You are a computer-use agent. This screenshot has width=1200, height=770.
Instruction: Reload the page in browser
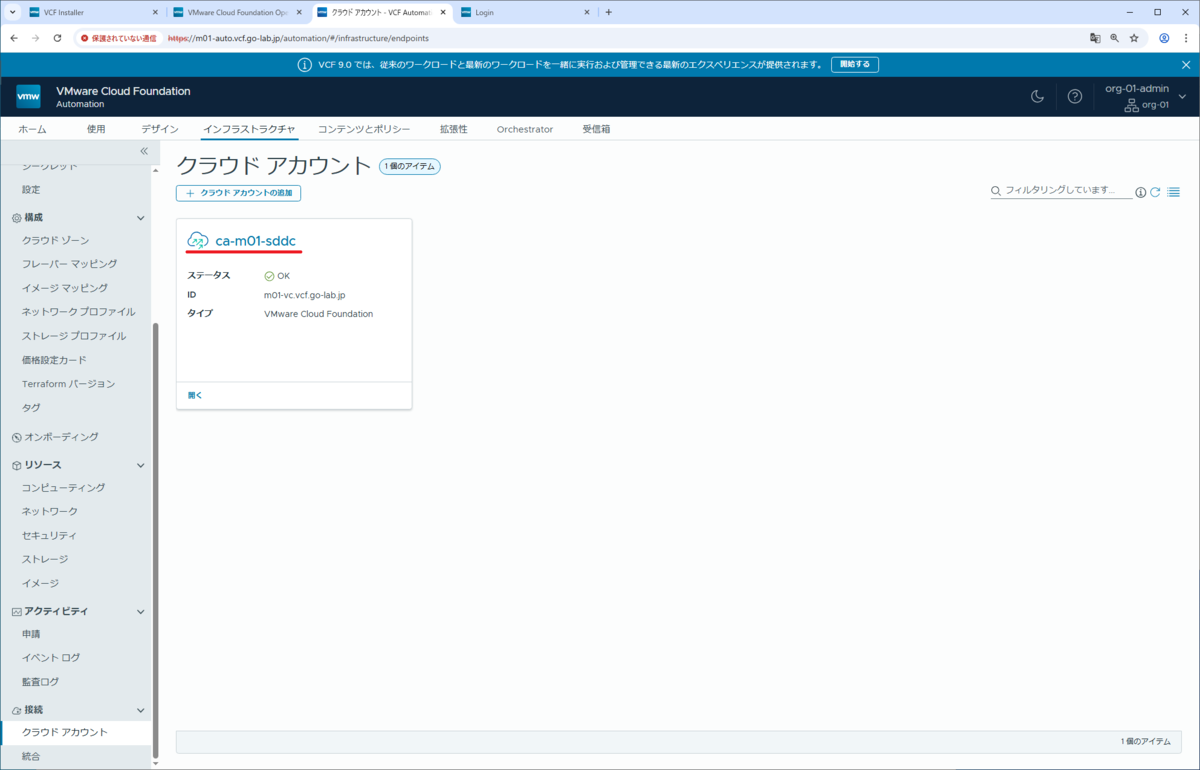coord(57,38)
